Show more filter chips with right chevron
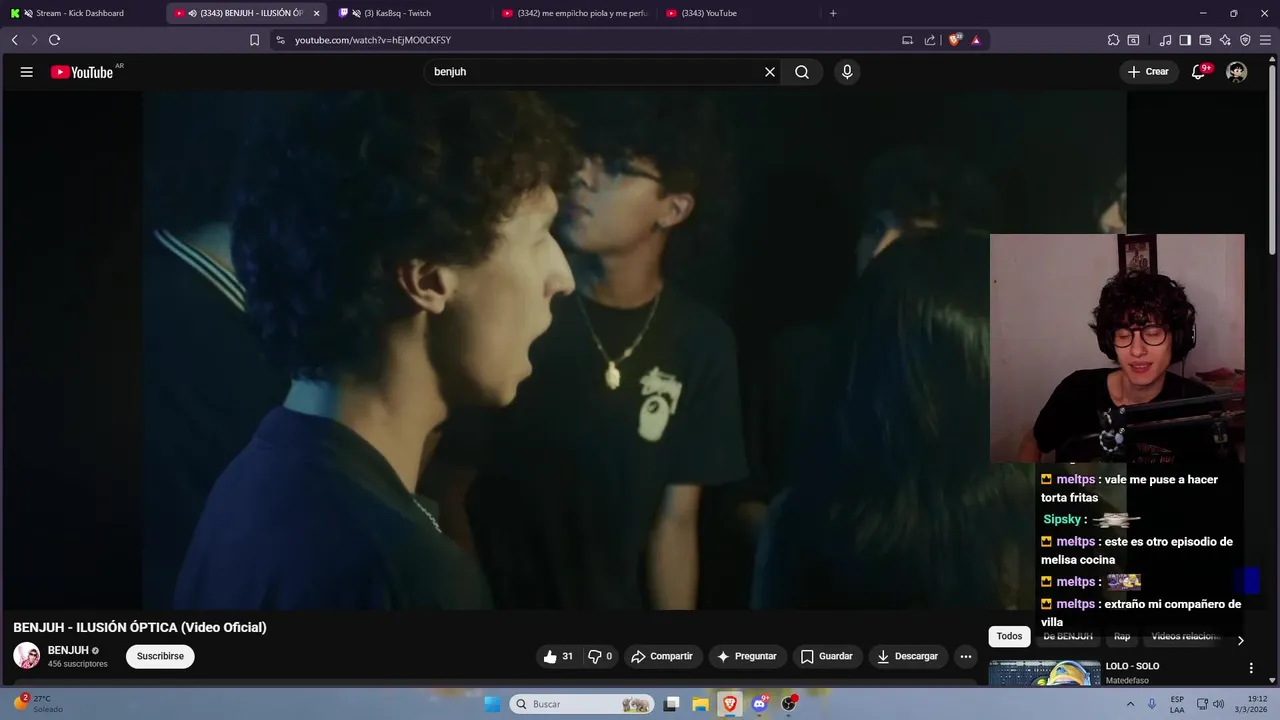The height and width of the screenshot is (720, 1280). click(1240, 640)
